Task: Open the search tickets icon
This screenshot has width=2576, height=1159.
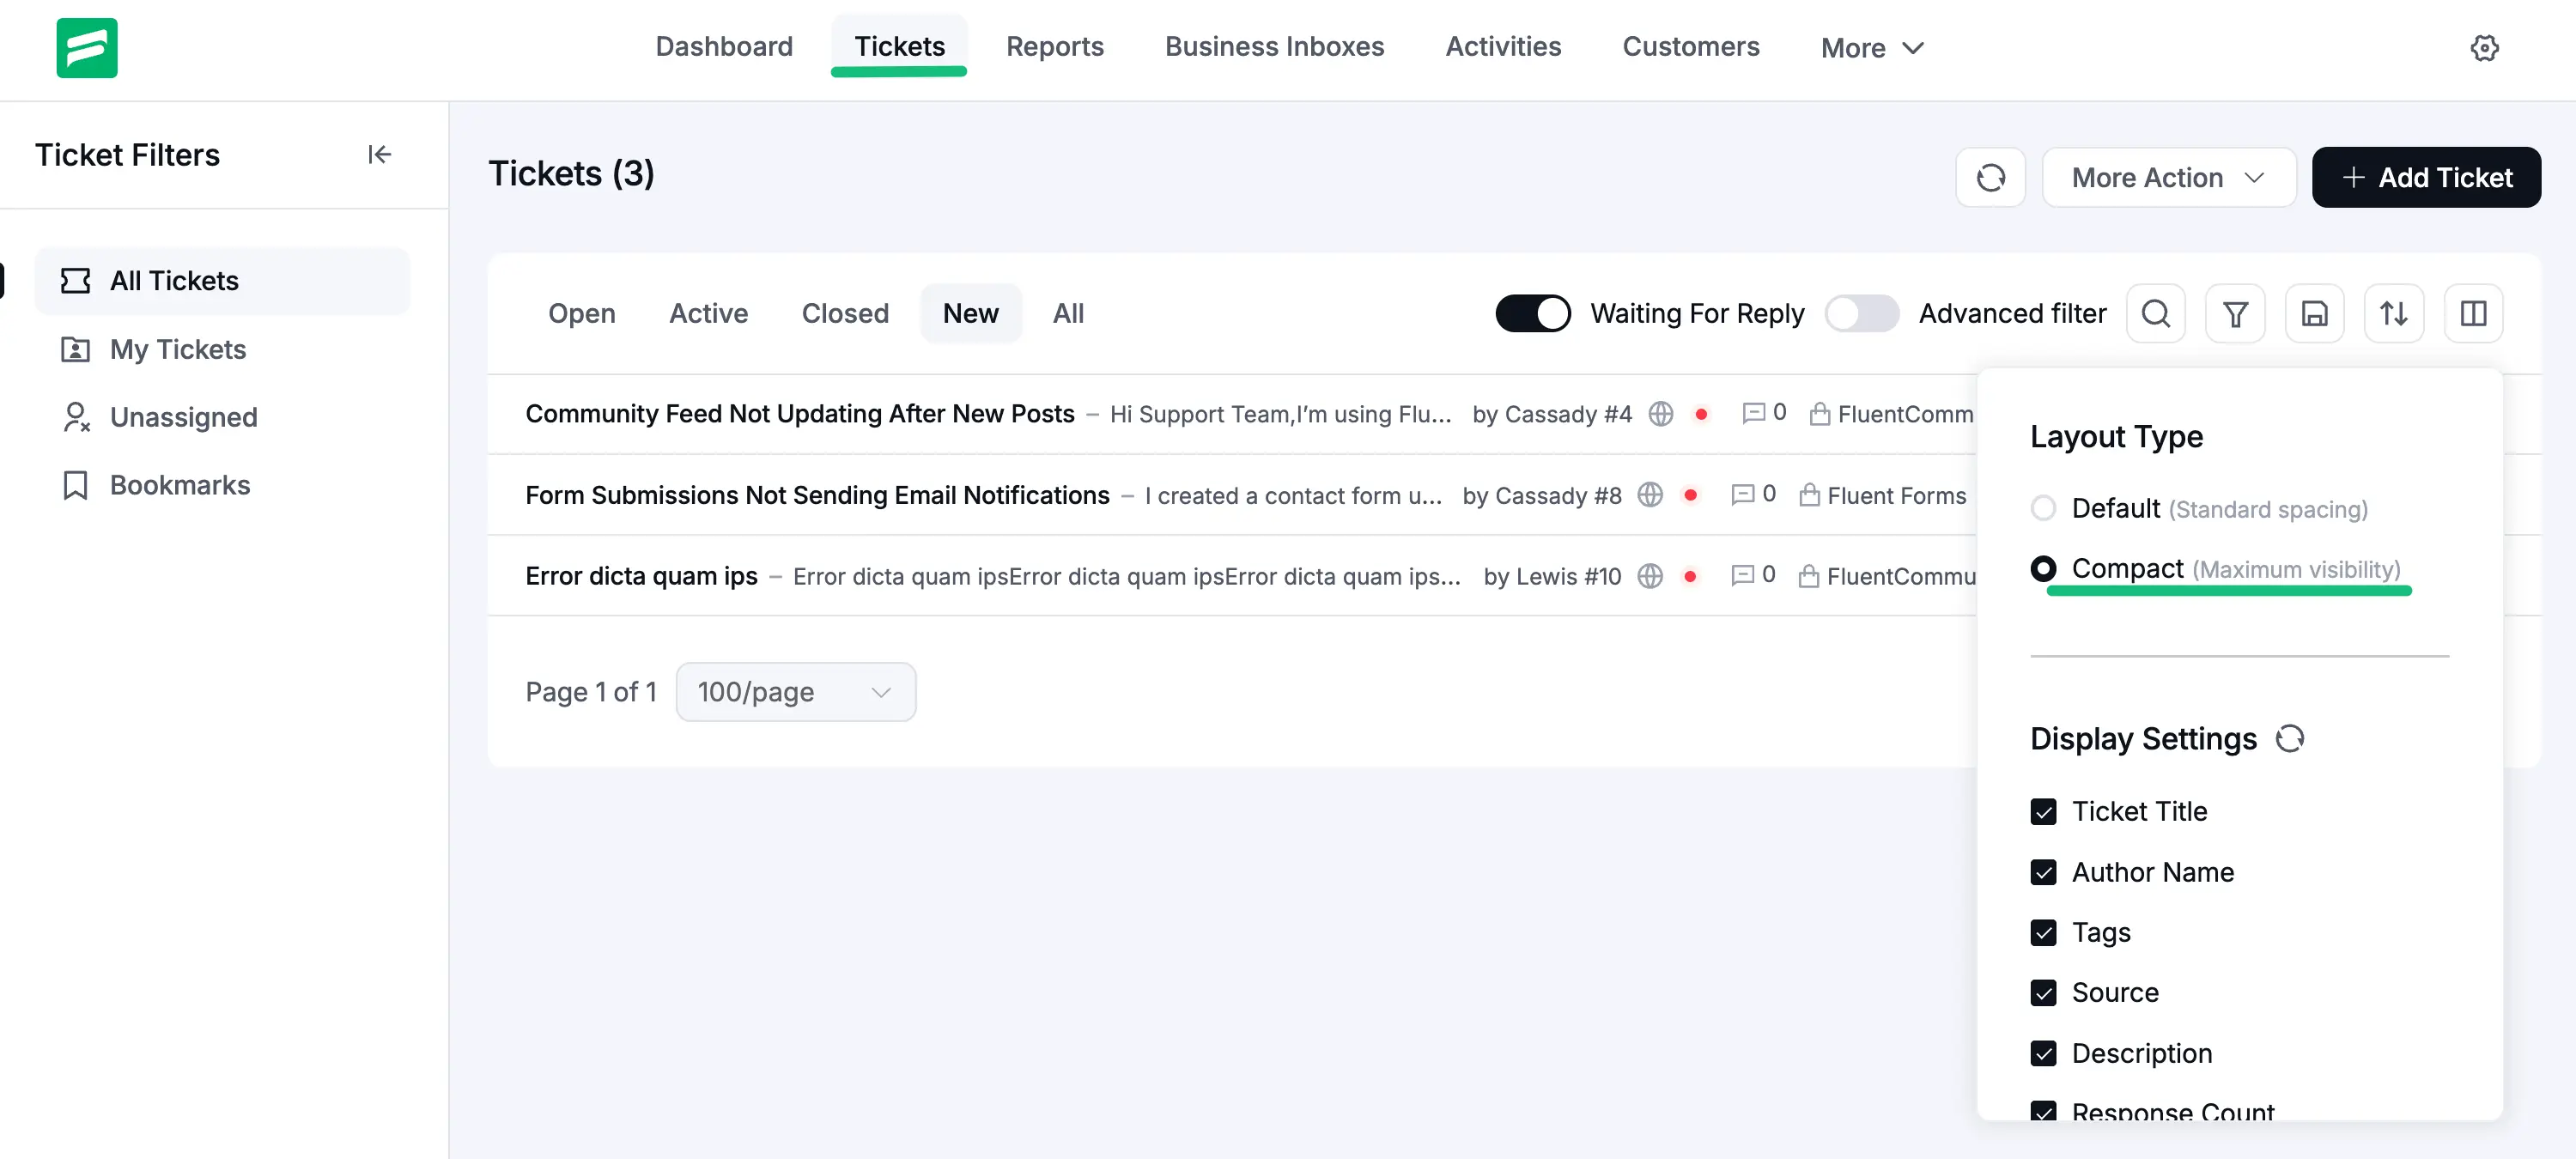Action: coord(2156,313)
